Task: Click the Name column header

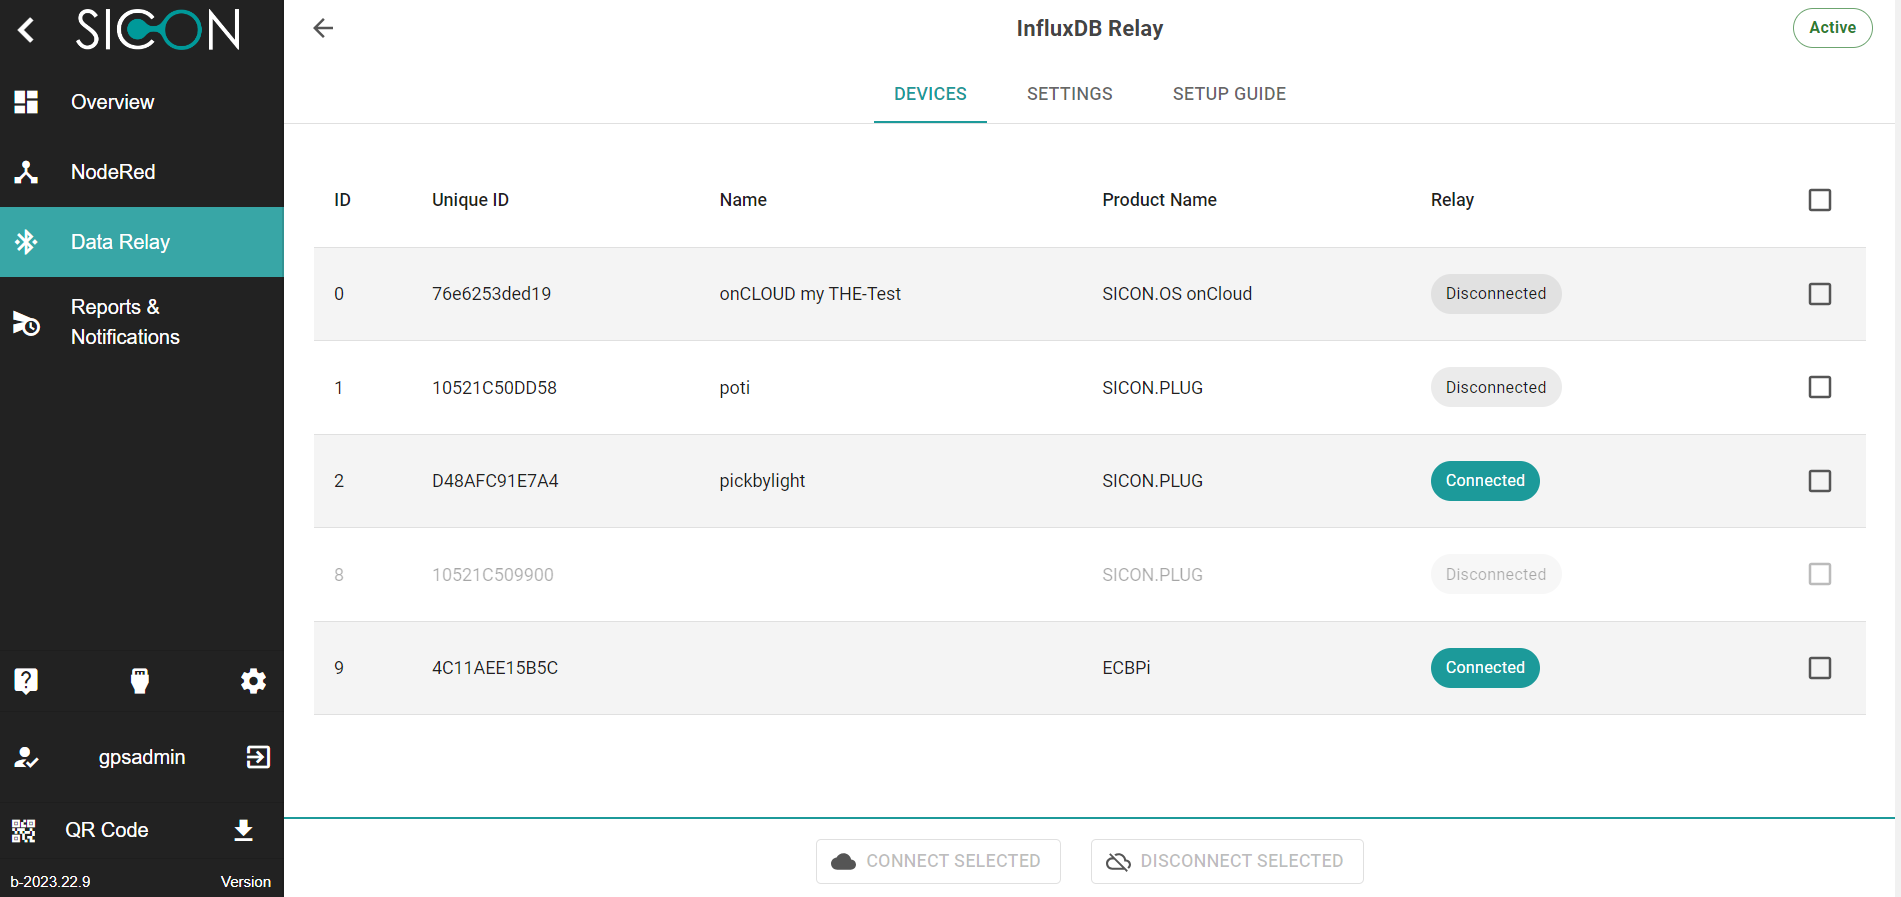Action: tap(743, 200)
